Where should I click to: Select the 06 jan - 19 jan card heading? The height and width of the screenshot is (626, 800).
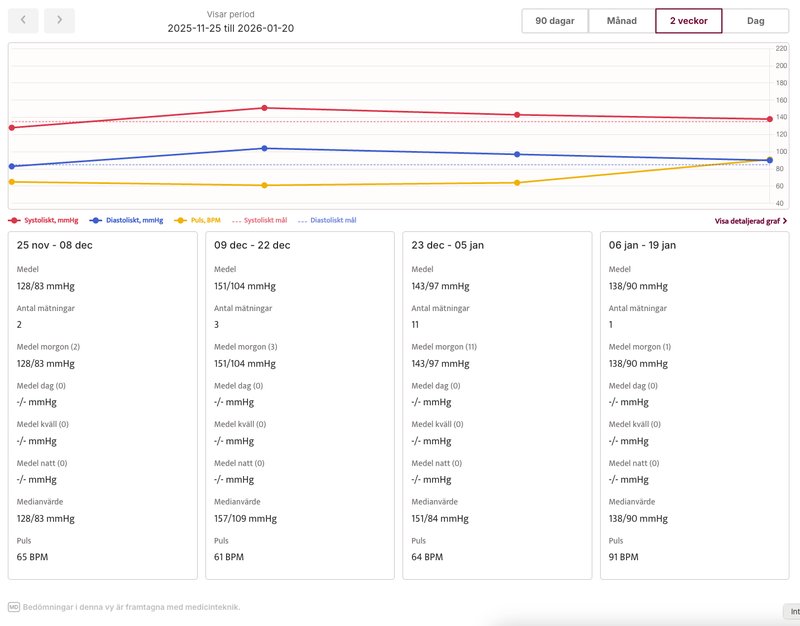[642, 245]
